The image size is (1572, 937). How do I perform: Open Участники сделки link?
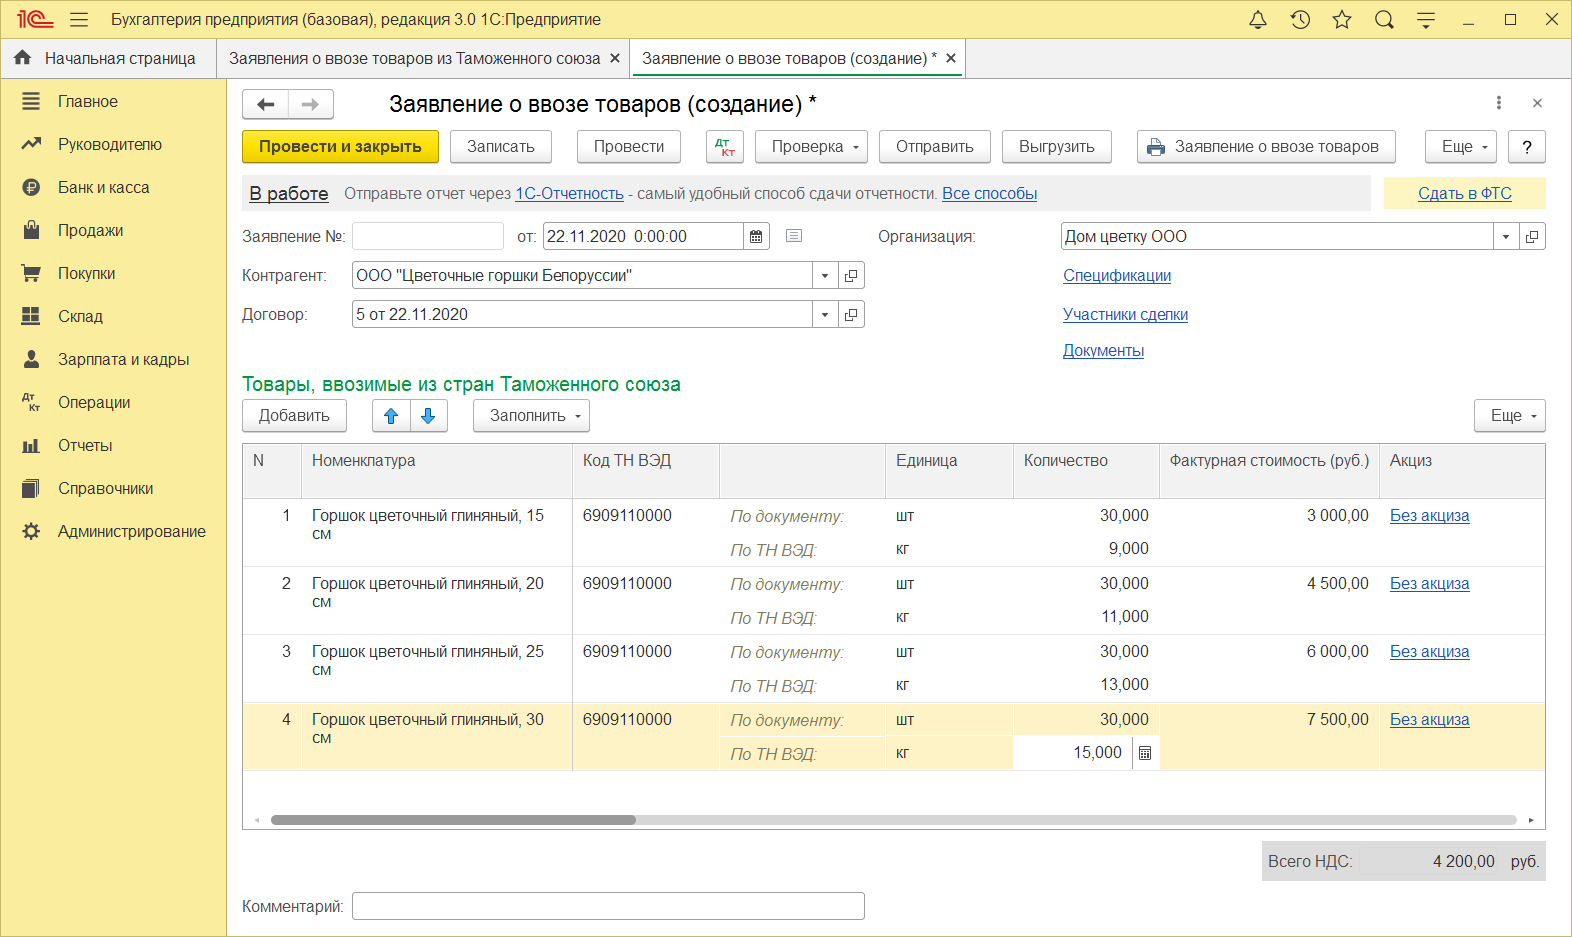pyautogui.click(x=1125, y=315)
